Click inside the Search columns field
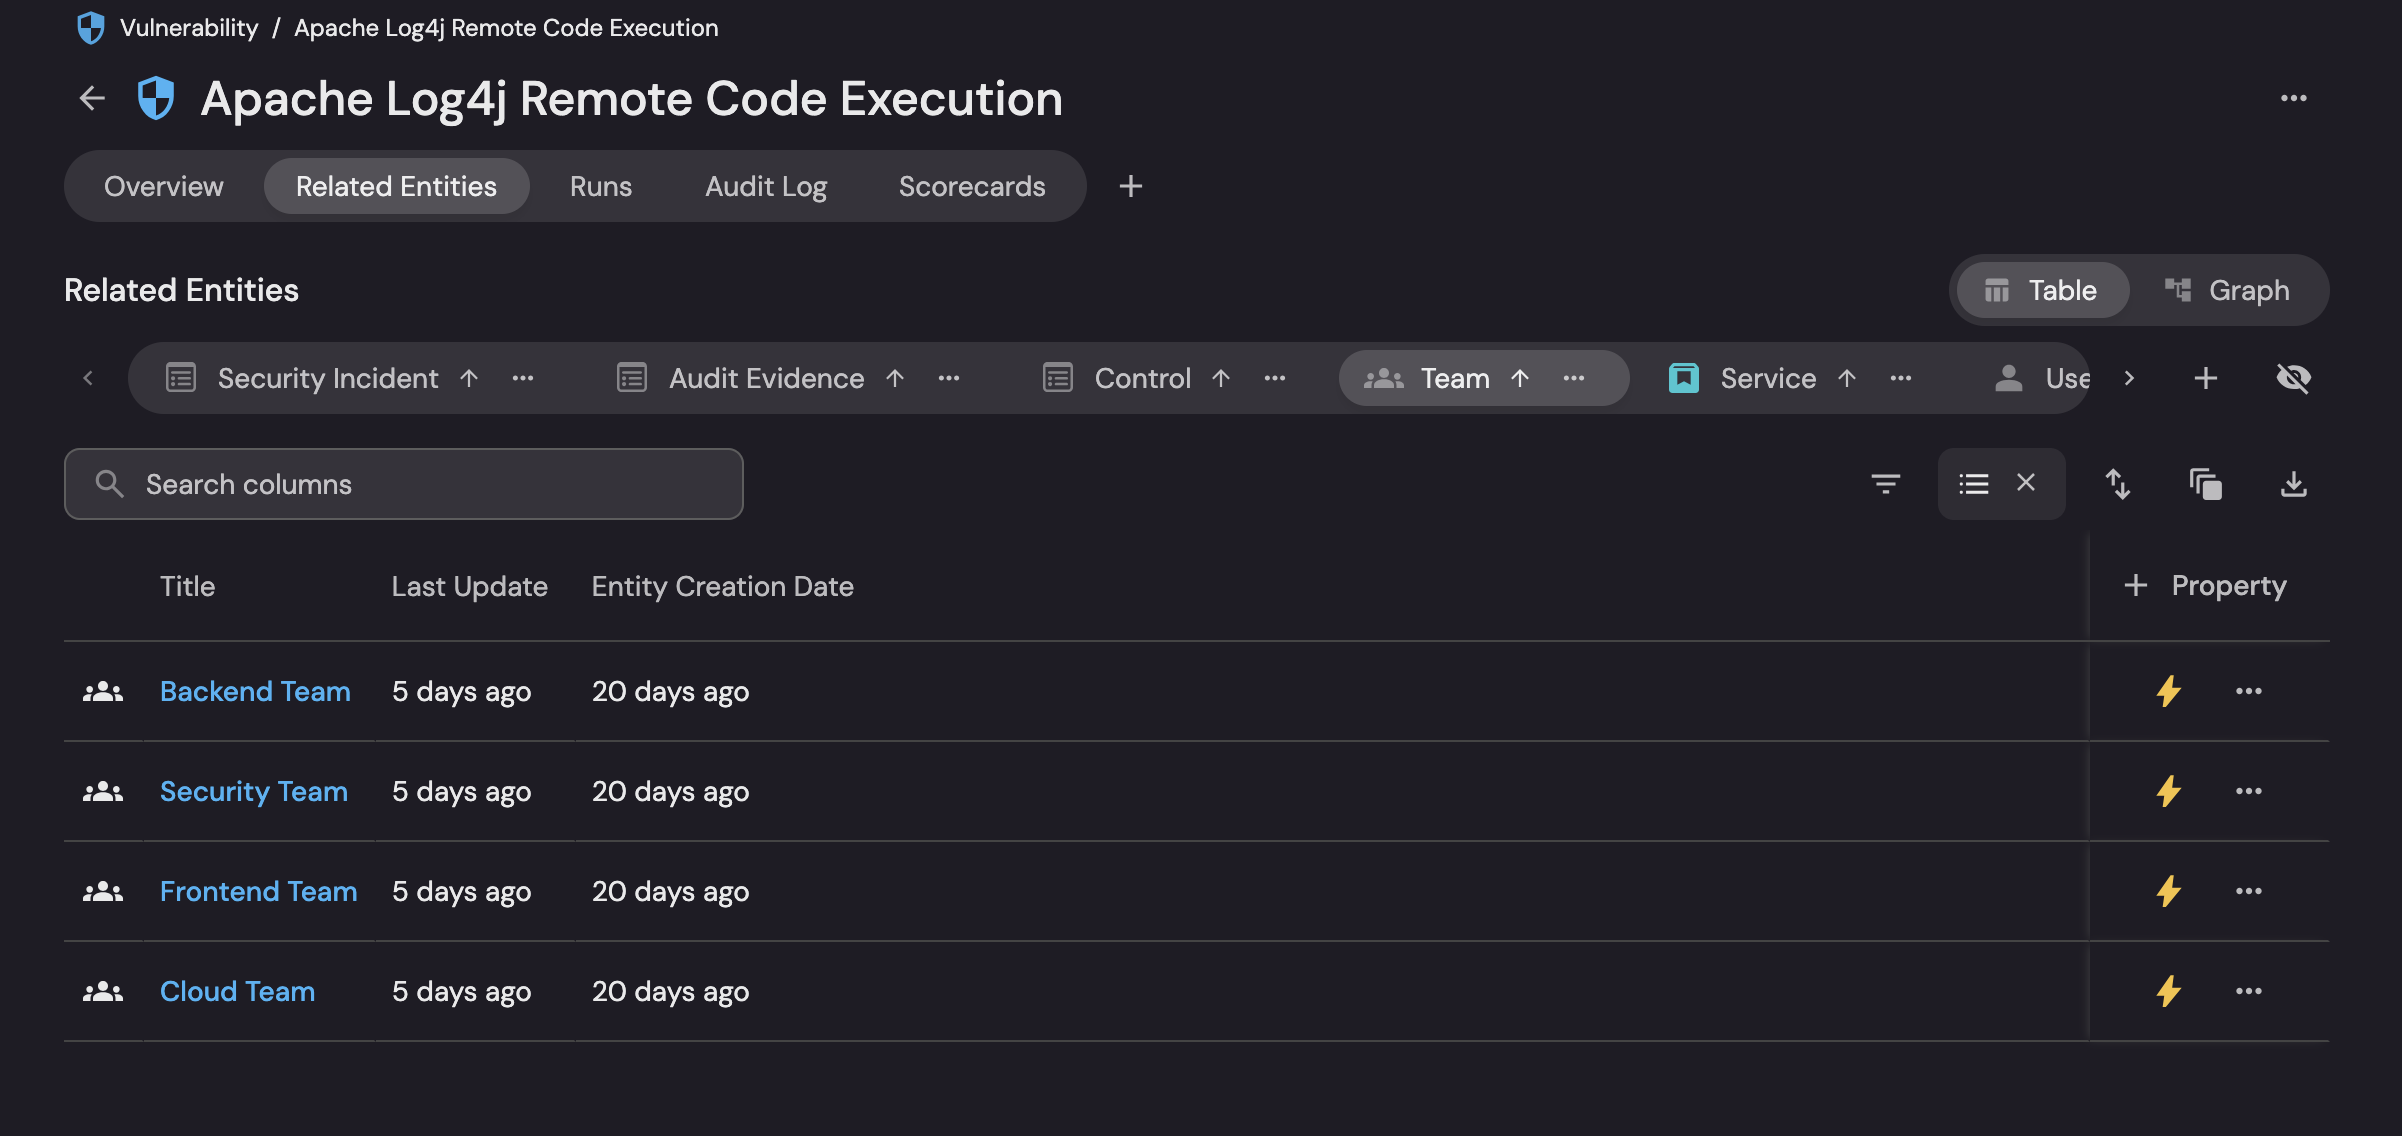This screenshot has width=2402, height=1136. (400, 484)
